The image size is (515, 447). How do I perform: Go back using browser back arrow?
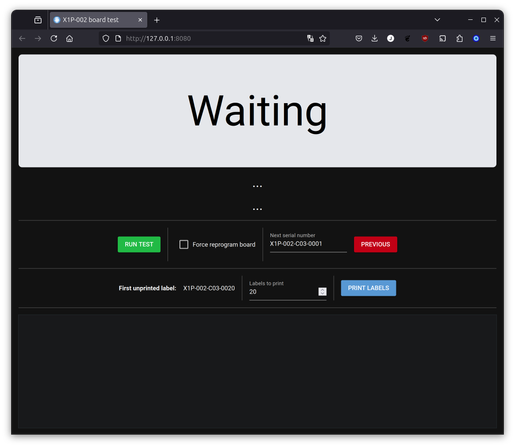[x=22, y=39]
